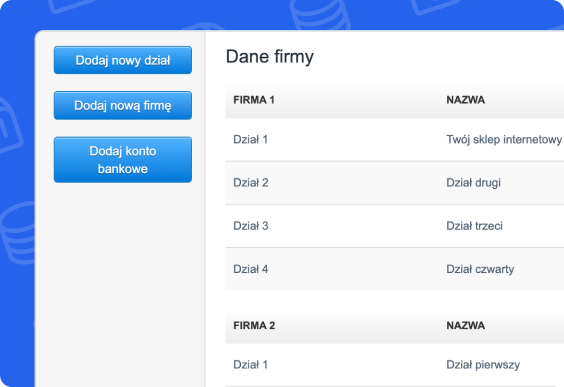Click the Dodaj nowy dział button
Screen dimensions: 564x387
[x=123, y=60]
